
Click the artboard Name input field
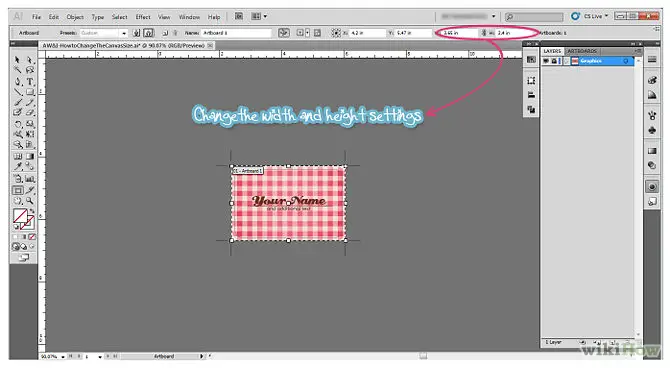pos(236,33)
